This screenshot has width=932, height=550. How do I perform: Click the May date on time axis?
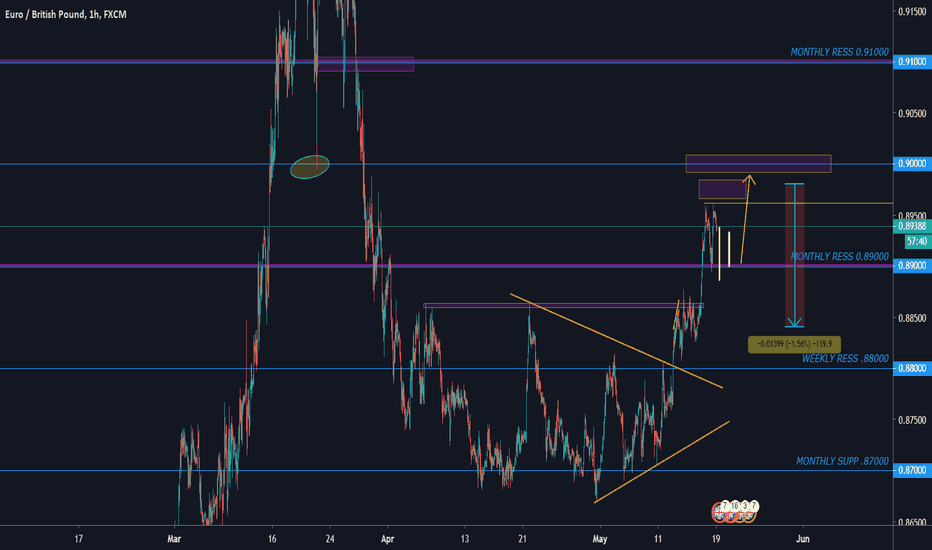[600, 539]
